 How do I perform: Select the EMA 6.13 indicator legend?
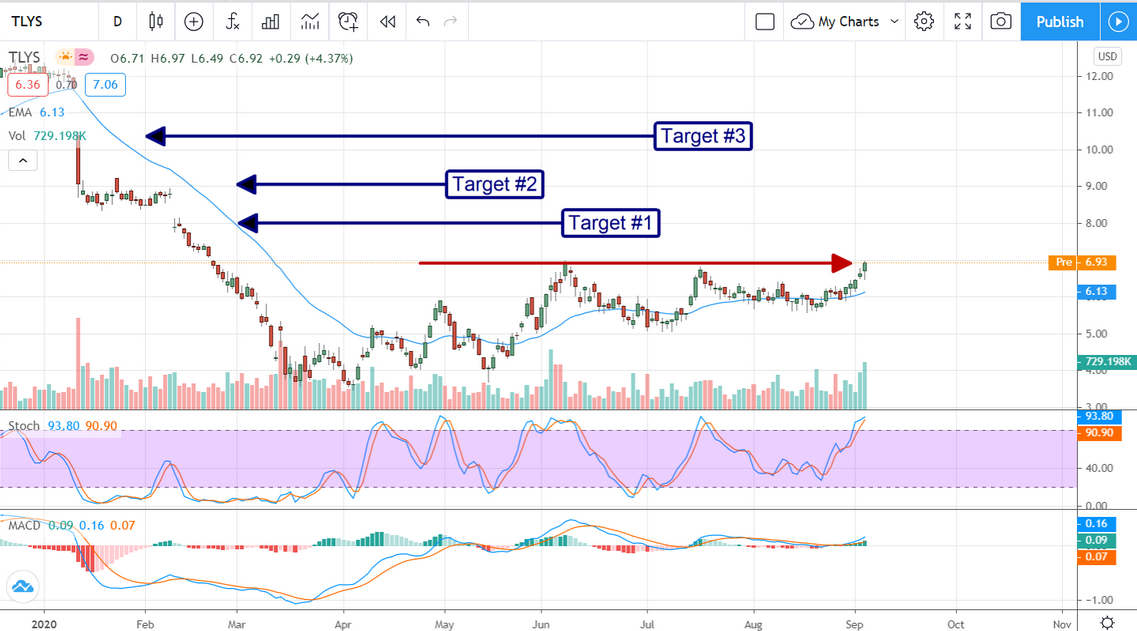point(36,112)
